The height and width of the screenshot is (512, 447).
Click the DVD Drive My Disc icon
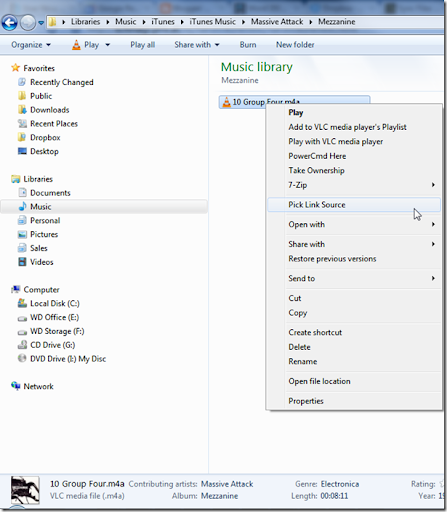pos(22,359)
